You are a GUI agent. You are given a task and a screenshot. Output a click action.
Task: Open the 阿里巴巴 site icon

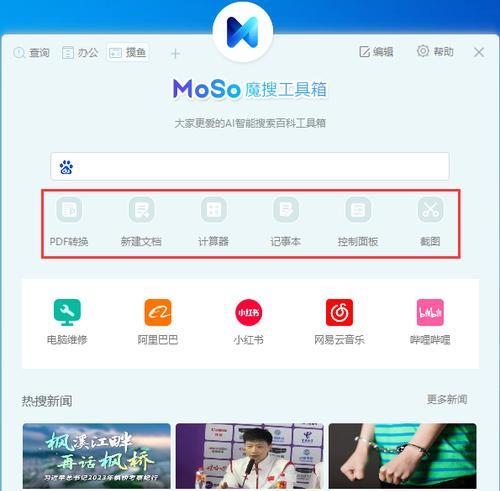158,312
